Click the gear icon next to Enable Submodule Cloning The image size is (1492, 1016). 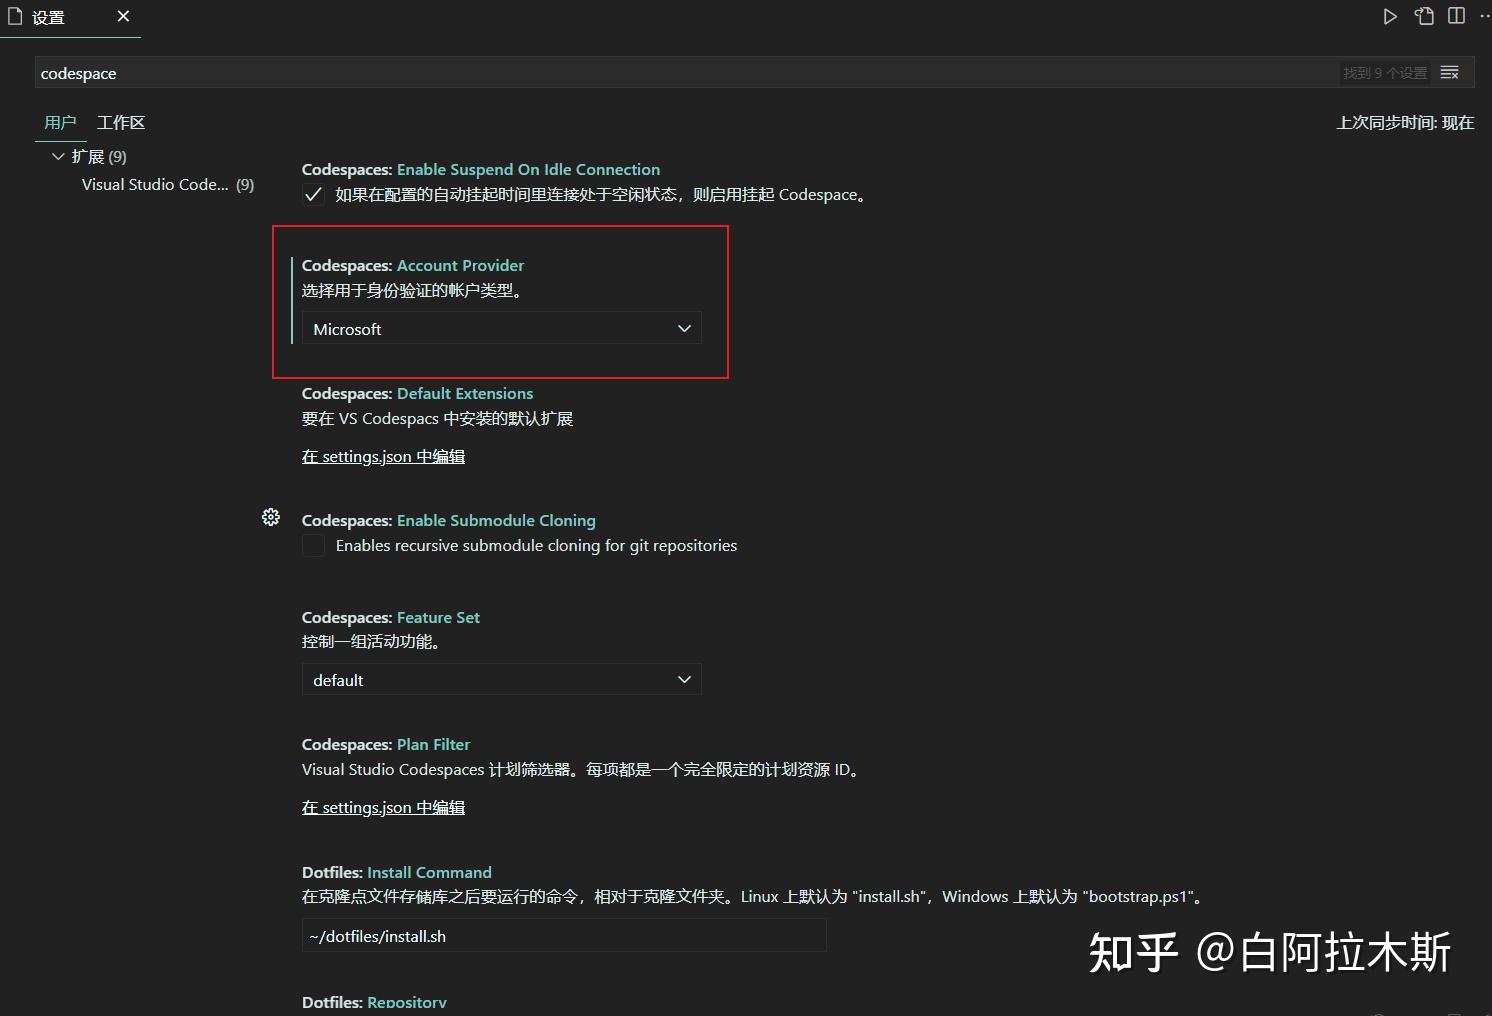[x=271, y=517]
